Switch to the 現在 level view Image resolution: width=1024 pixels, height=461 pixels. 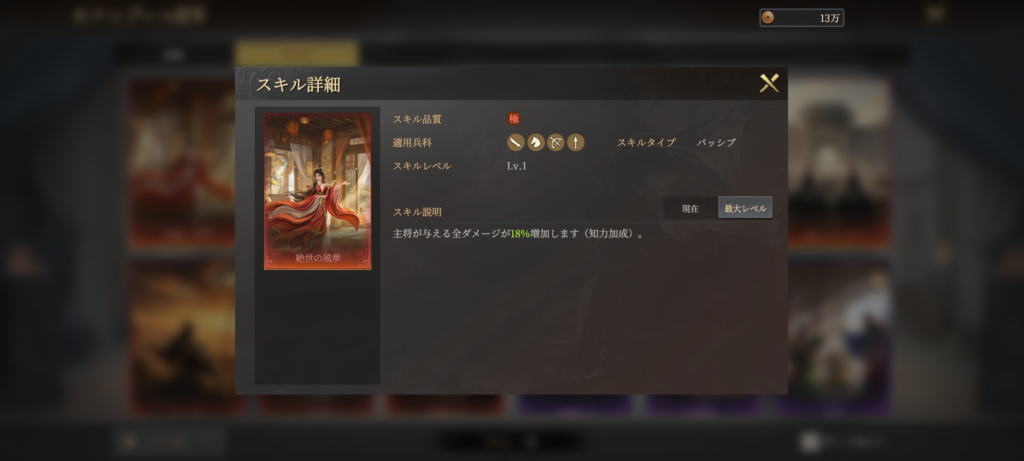pyautogui.click(x=690, y=208)
